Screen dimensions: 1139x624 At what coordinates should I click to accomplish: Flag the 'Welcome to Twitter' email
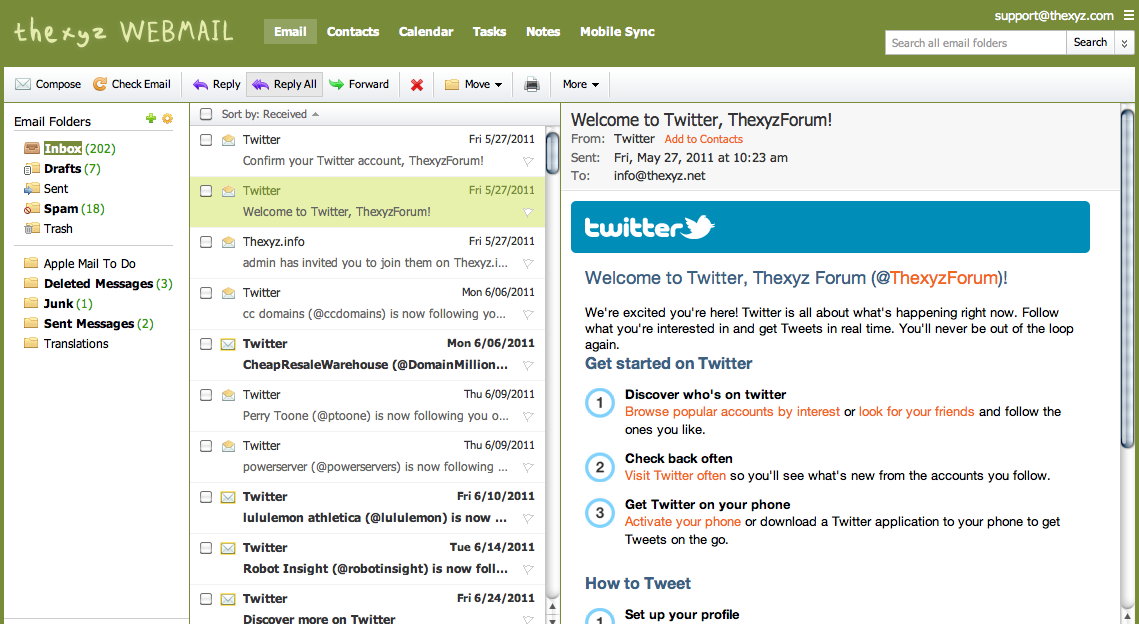[528, 212]
